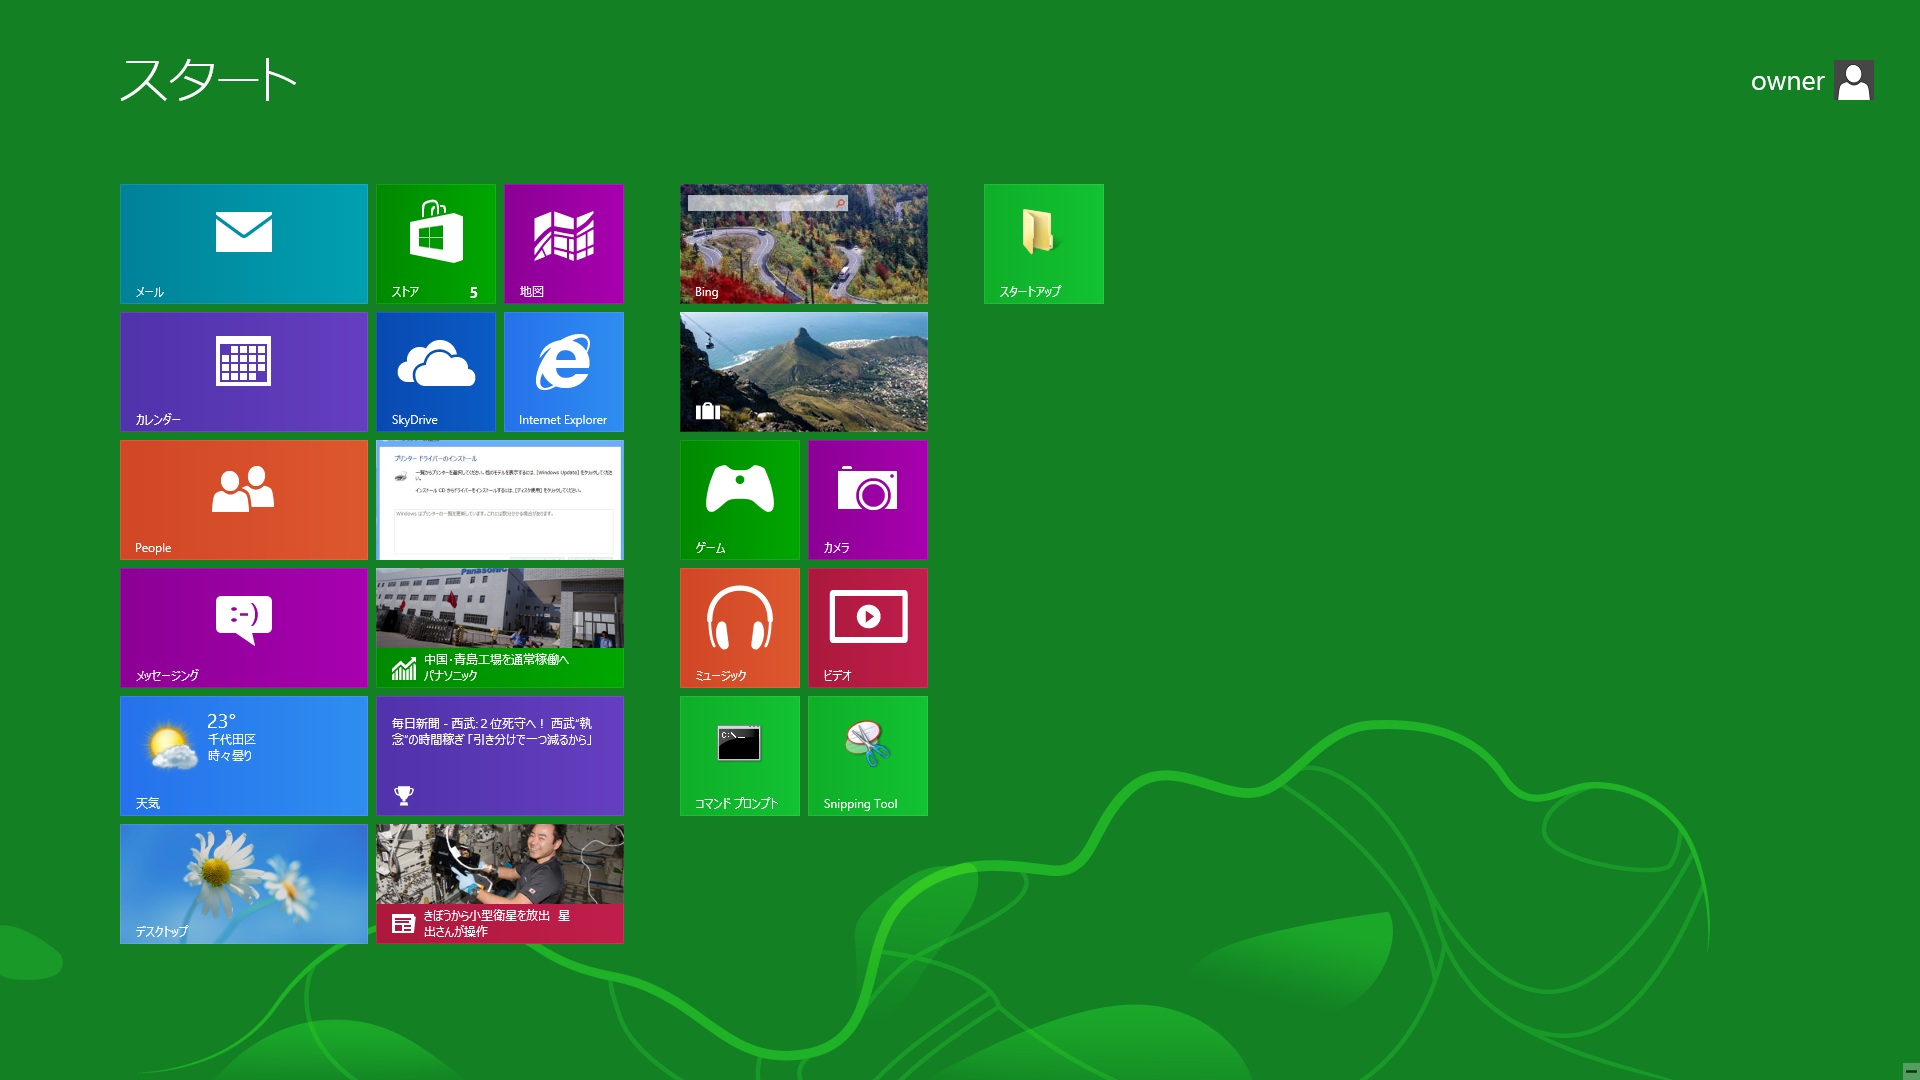Open the Calendar (カレンダー) tile
Viewport: 1920px width, 1080px height.
pos(243,371)
